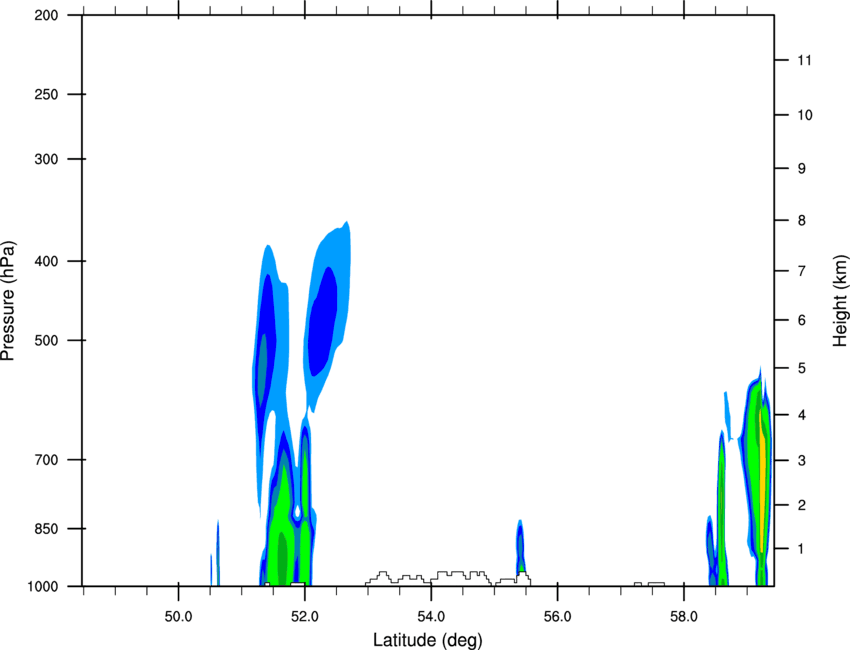Click the 1000 pressure tick label

coord(43,587)
